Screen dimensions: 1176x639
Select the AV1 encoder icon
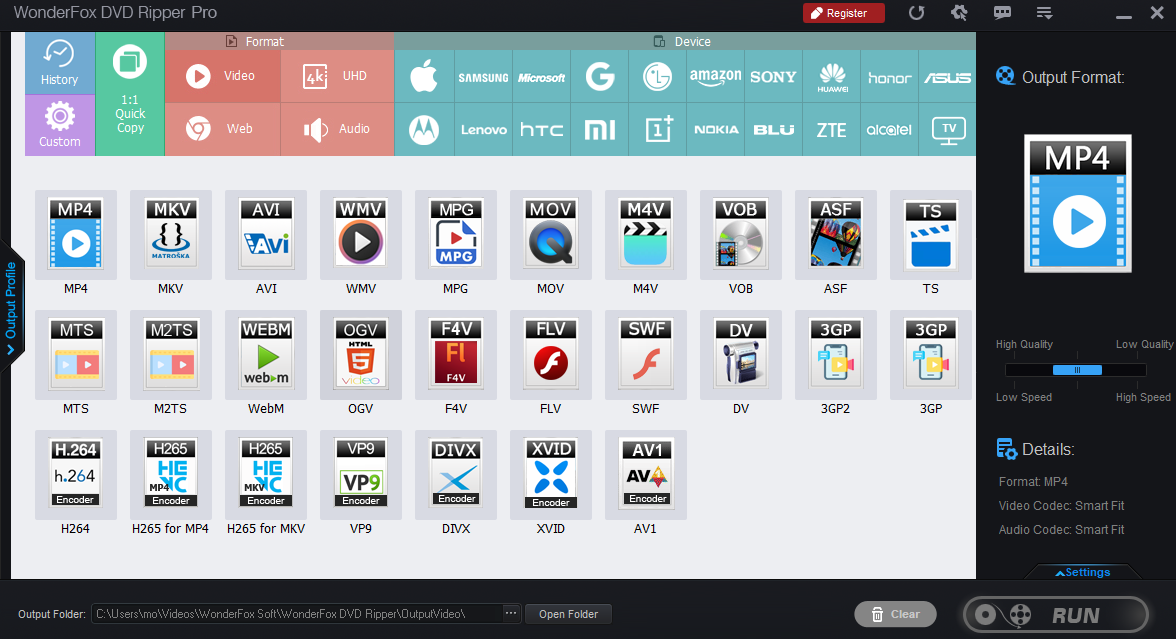point(646,474)
